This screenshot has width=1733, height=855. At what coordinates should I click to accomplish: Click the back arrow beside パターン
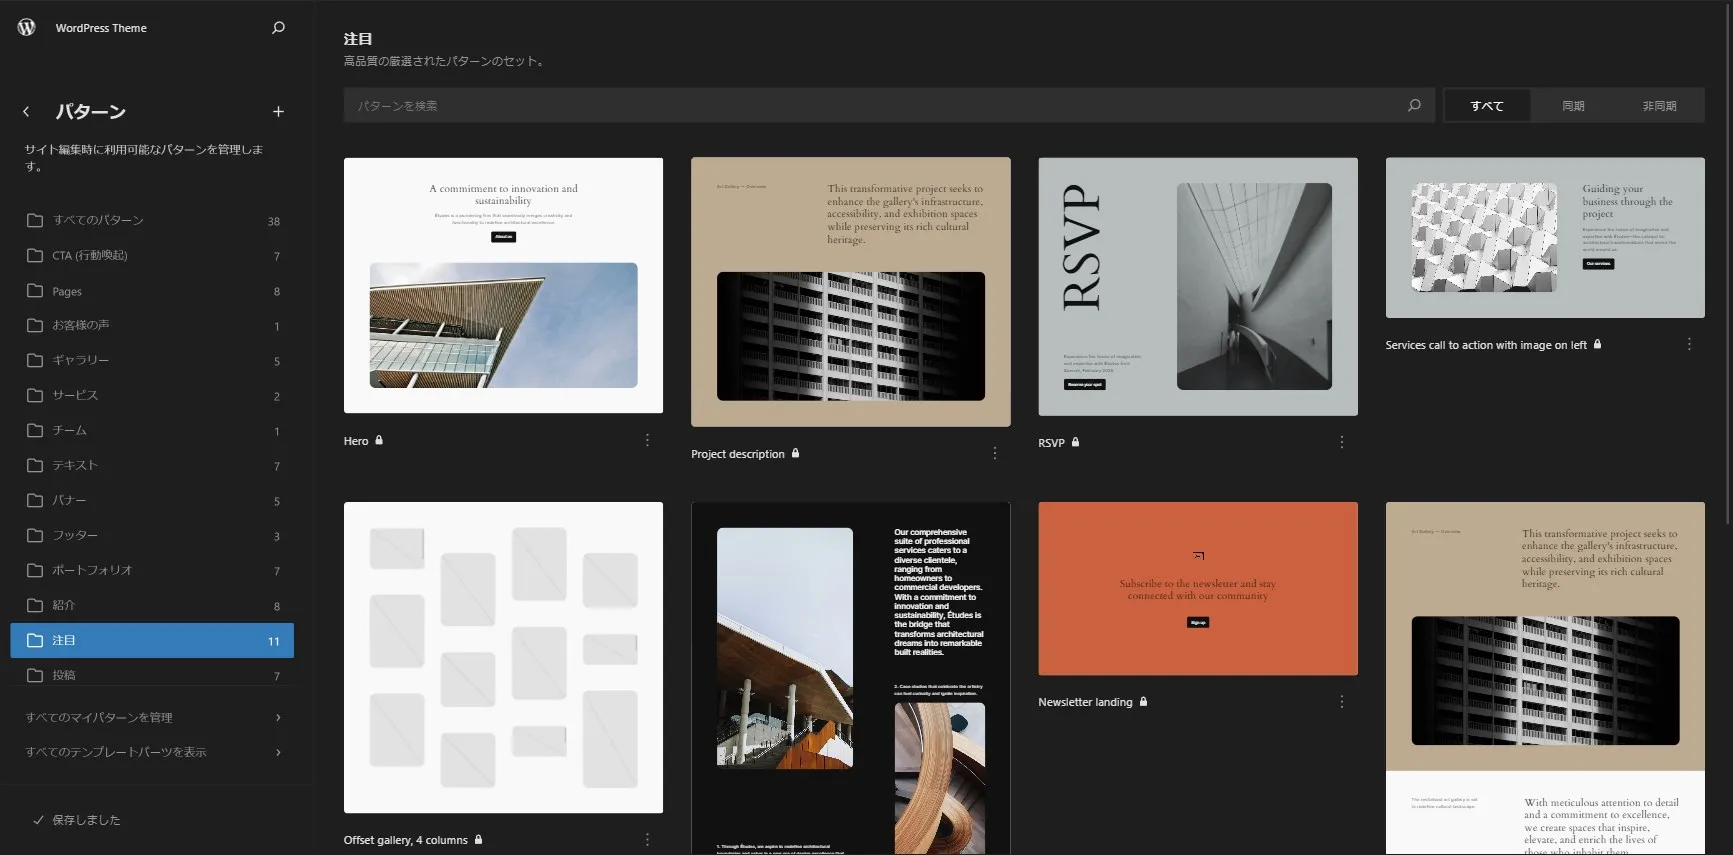pos(27,112)
